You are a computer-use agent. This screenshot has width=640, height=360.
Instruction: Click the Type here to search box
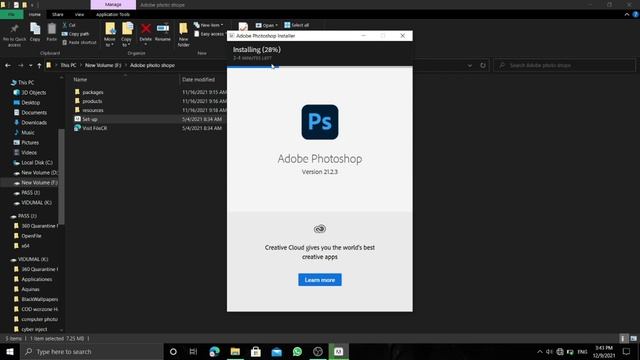click(91, 351)
